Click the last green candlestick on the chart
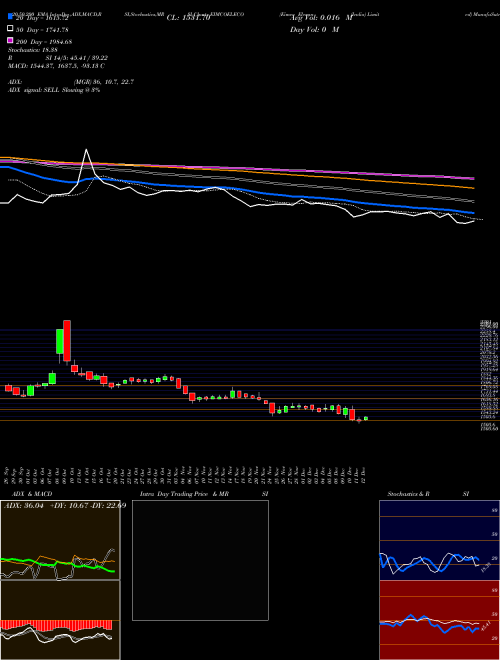Image resolution: width=500 pixels, height=660 pixels. pos(366,418)
